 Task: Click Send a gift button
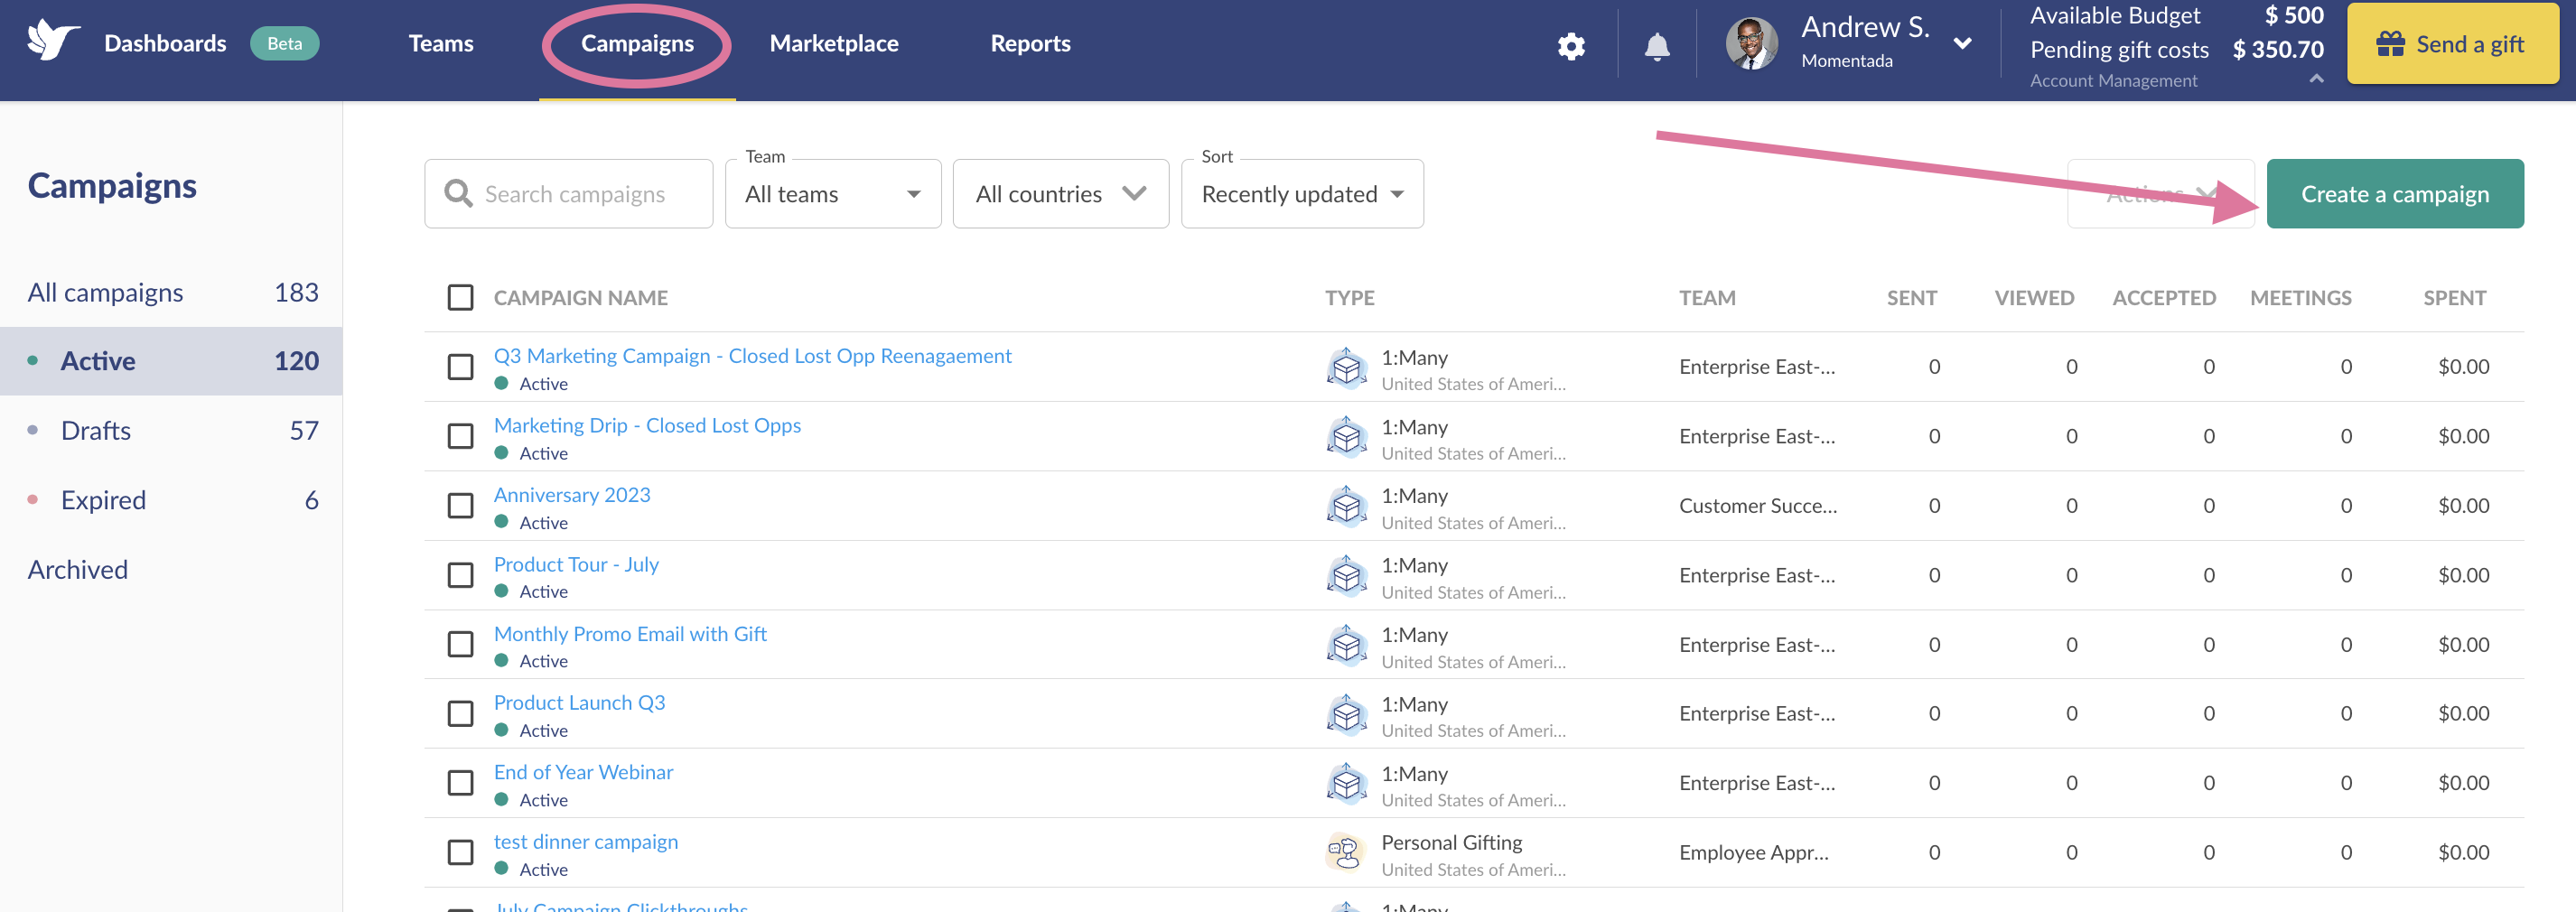(2452, 44)
